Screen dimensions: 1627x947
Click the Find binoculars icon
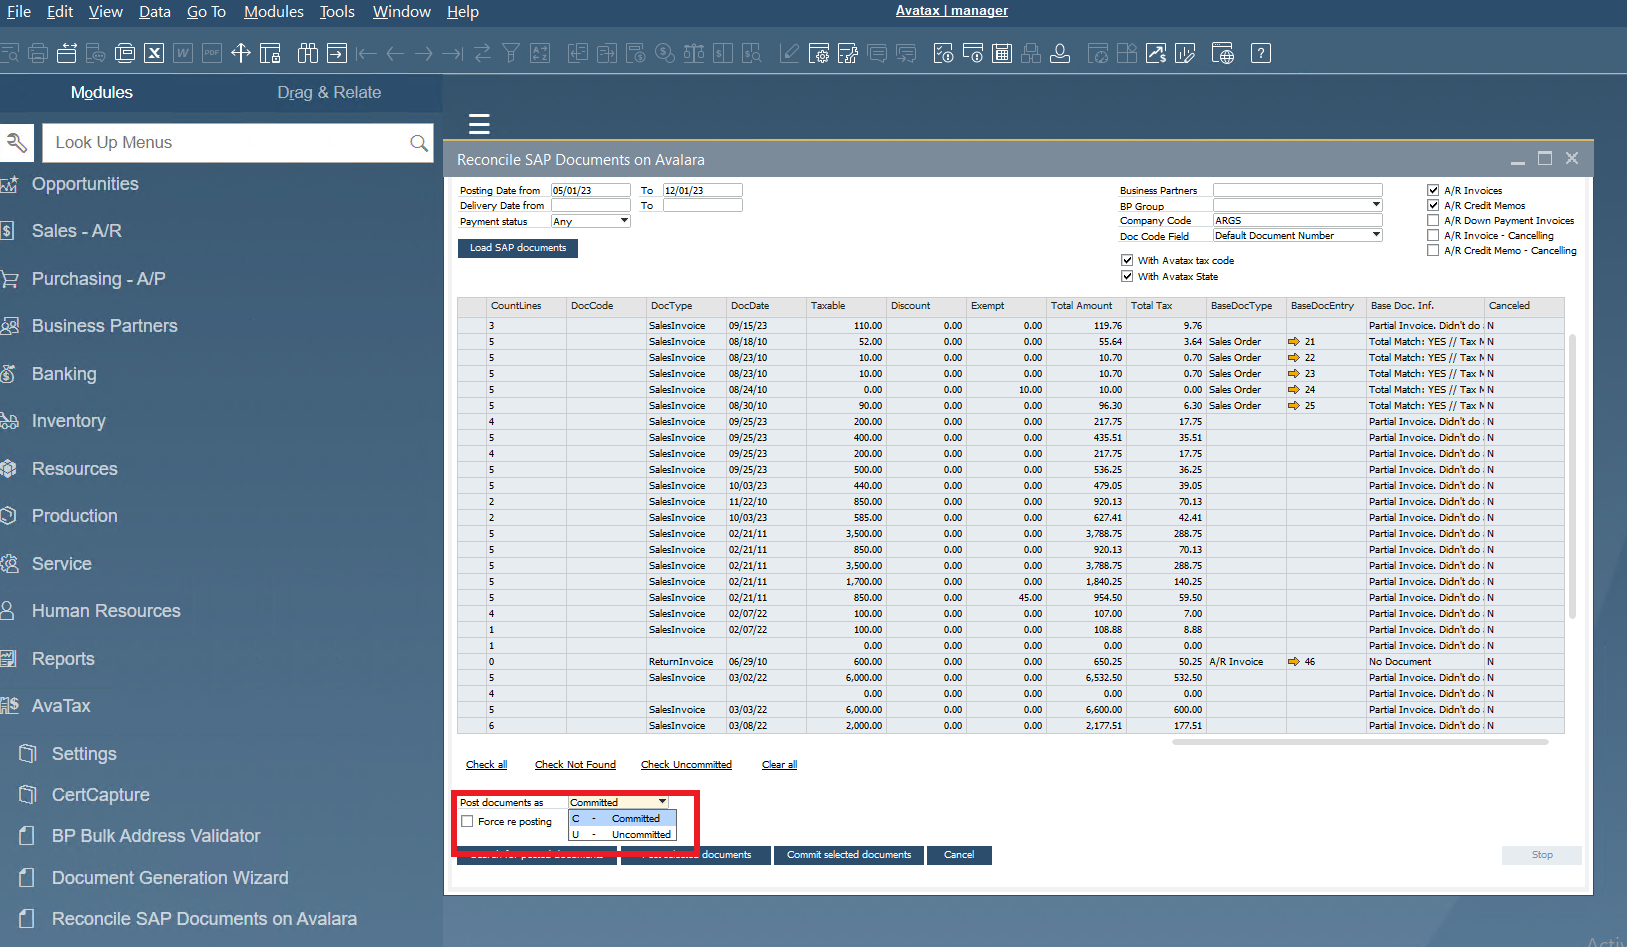[308, 53]
